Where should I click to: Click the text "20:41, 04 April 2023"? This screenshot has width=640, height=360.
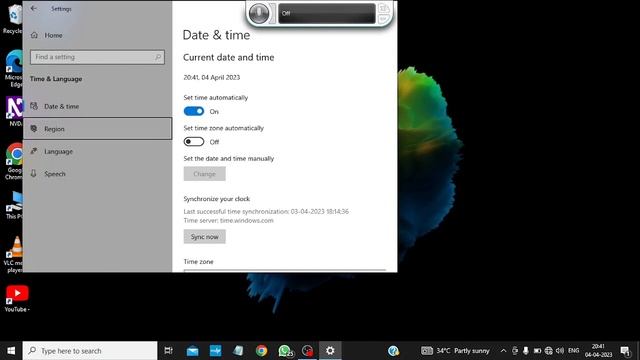[x=211, y=77]
